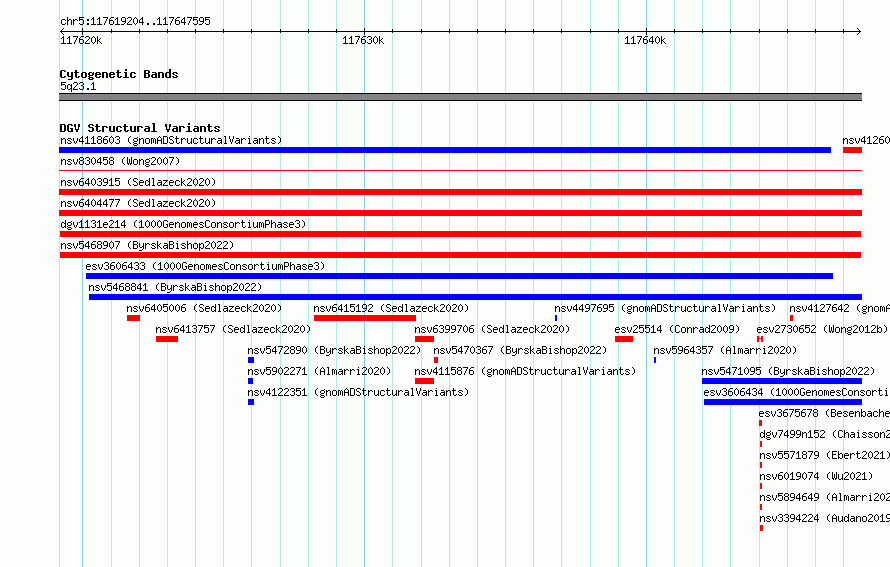The image size is (890, 567).
Task: Click the 117630k ruler mark
Action: 363,40
